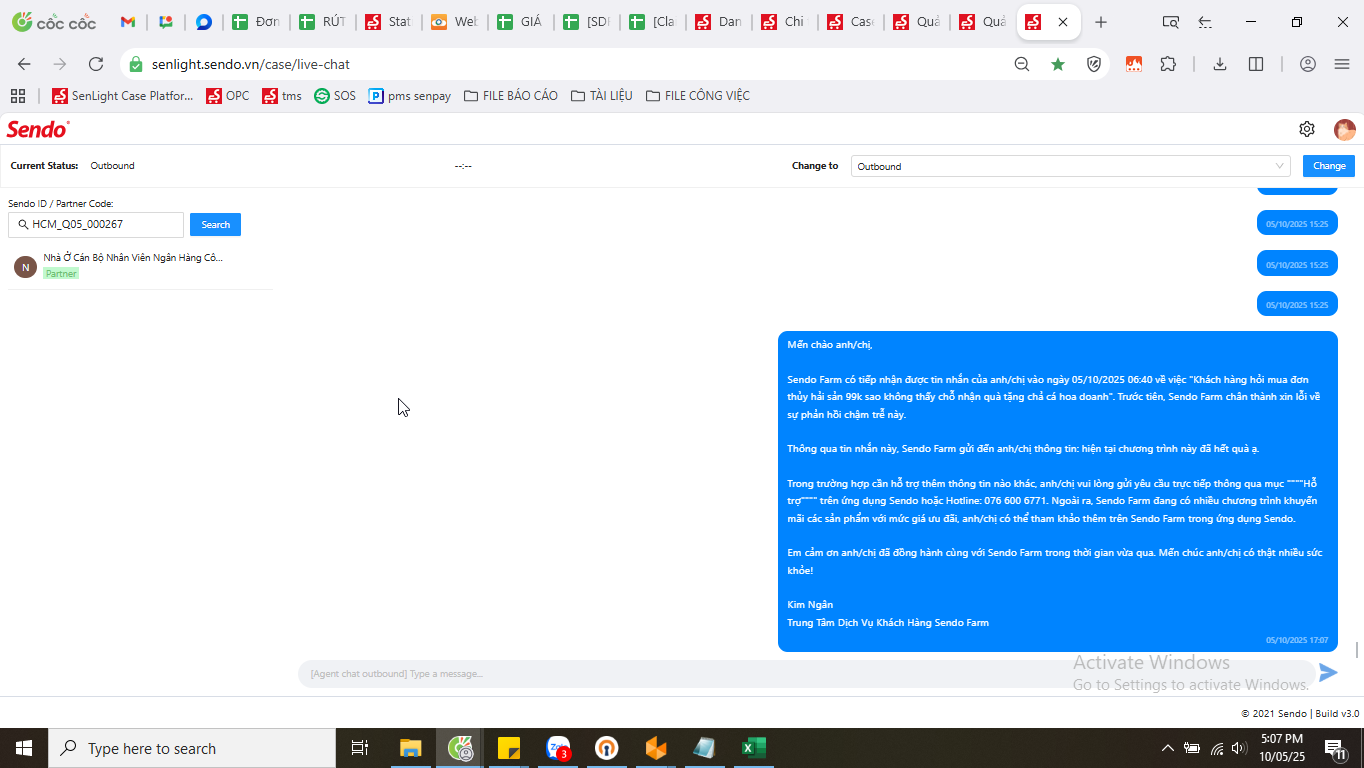Send the message with the paper plane icon
The image size is (1364, 768).
point(1328,673)
